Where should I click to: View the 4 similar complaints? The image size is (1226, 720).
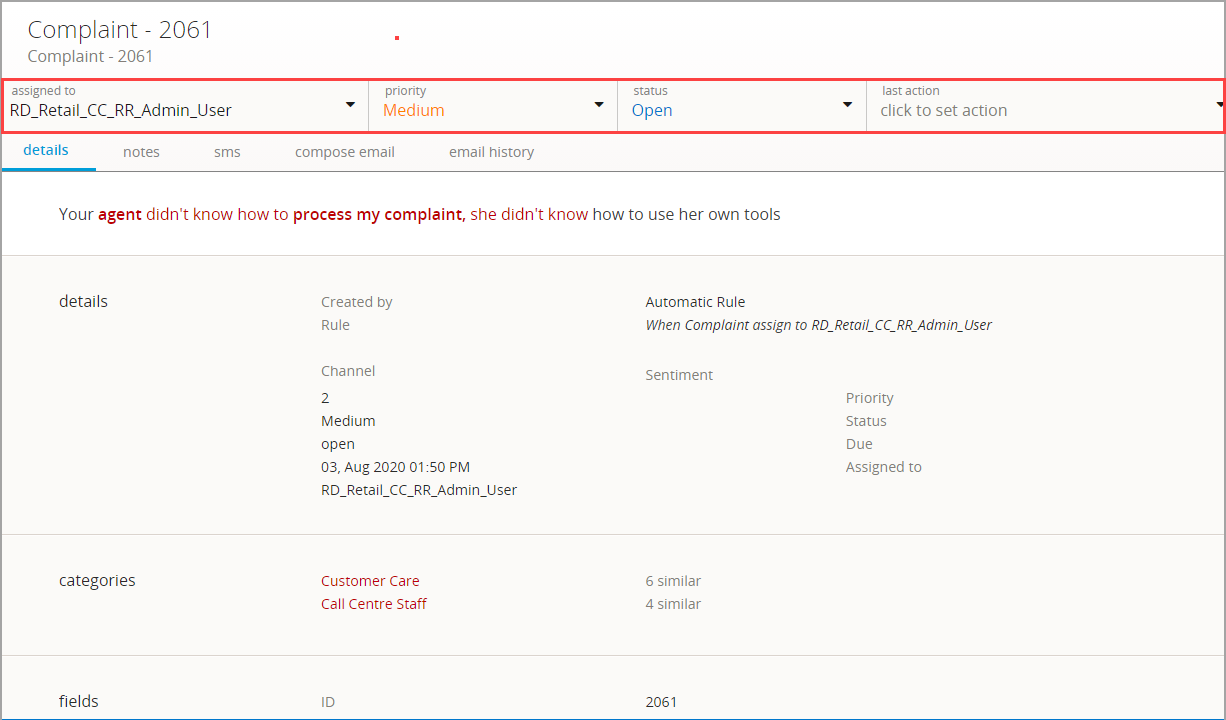(673, 604)
